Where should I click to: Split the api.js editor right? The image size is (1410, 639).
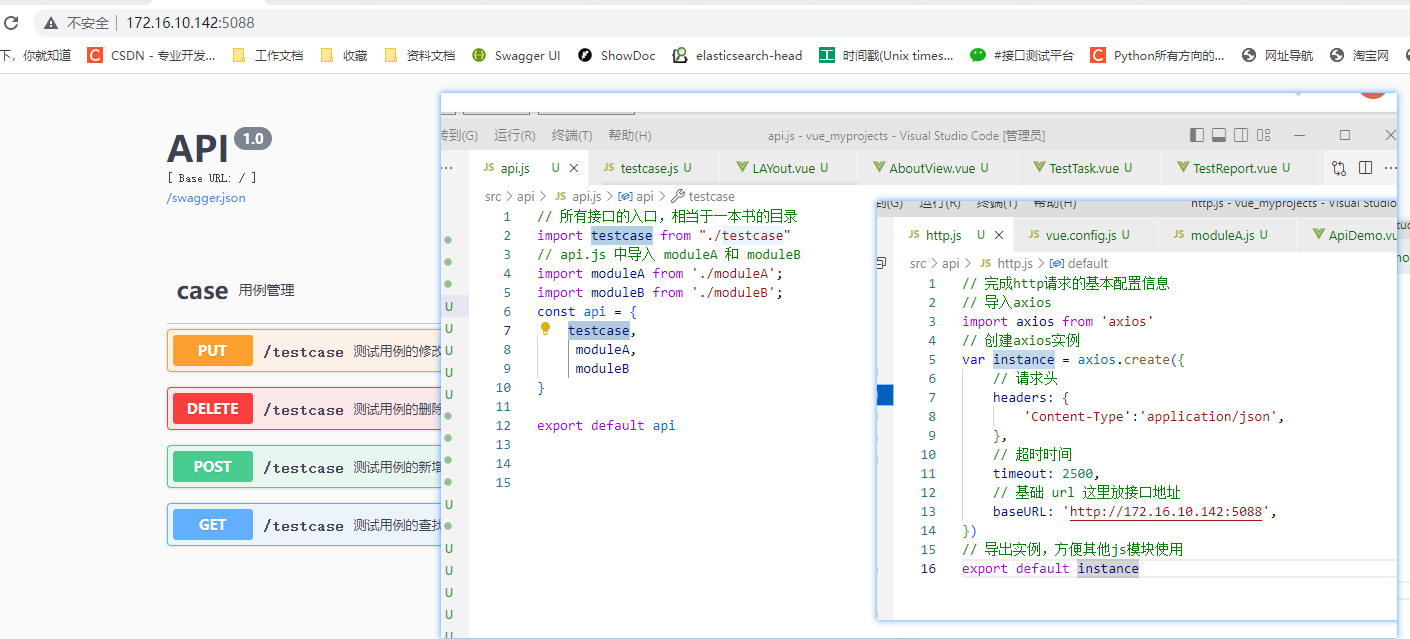(x=1365, y=168)
